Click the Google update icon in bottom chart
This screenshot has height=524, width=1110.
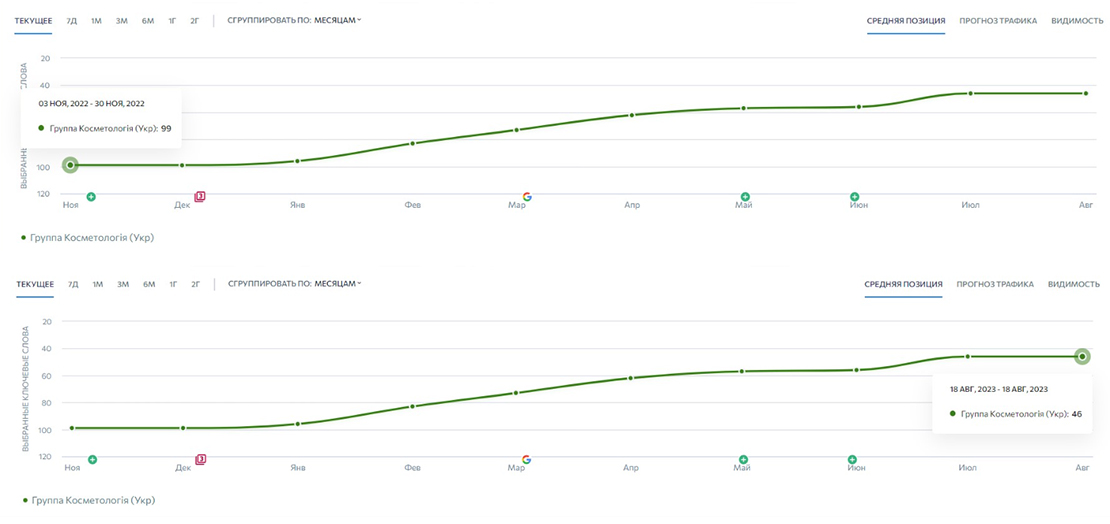(x=526, y=459)
